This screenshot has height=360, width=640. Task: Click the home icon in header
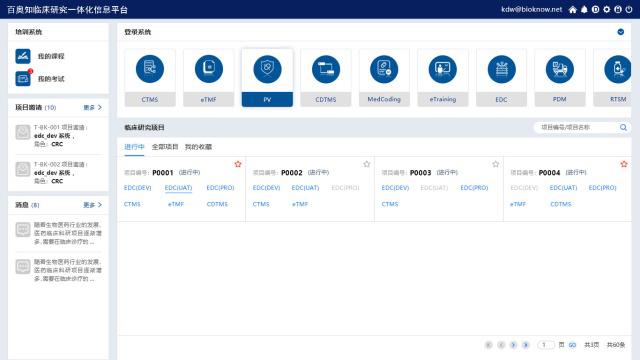pos(573,9)
